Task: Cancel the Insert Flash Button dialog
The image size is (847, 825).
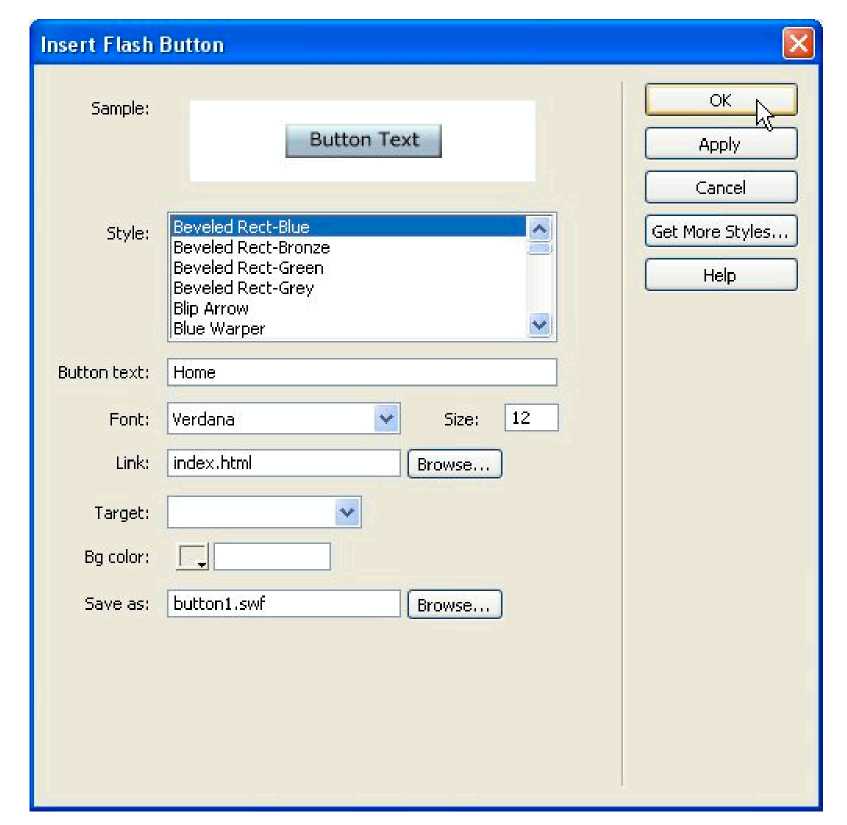Action: pyautogui.click(x=721, y=187)
